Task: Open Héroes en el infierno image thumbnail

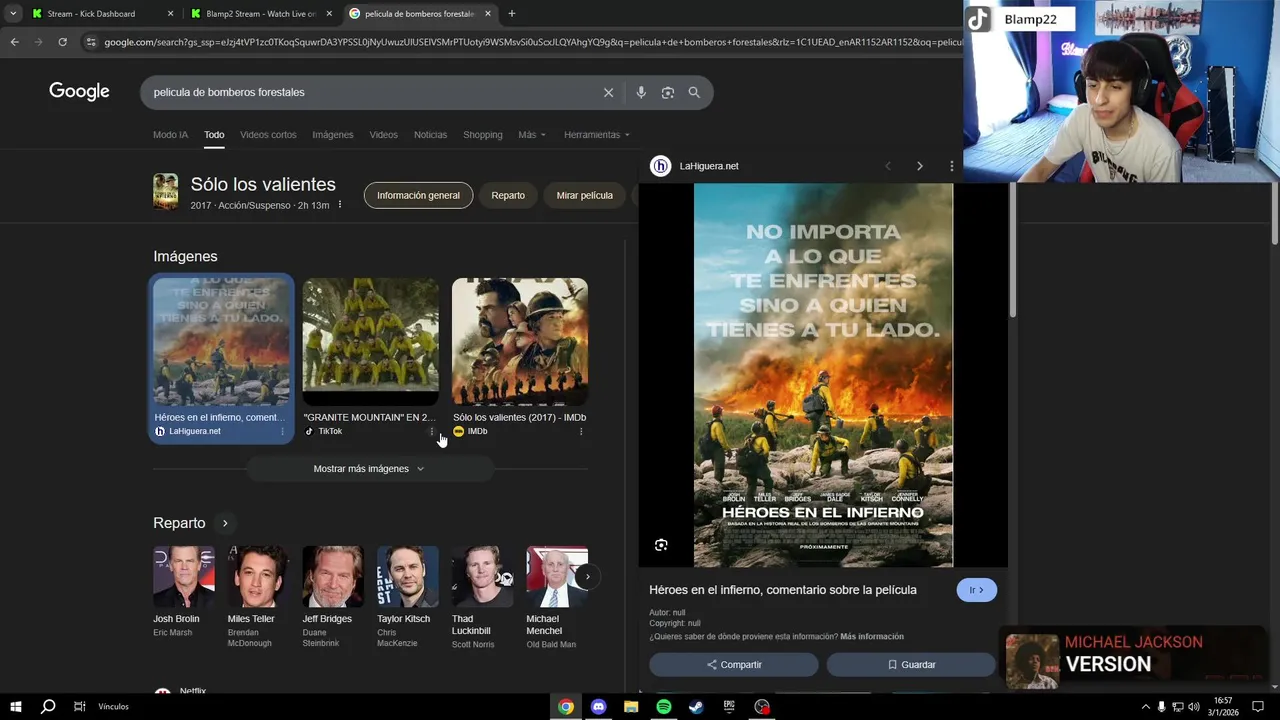Action: (221, 342)
